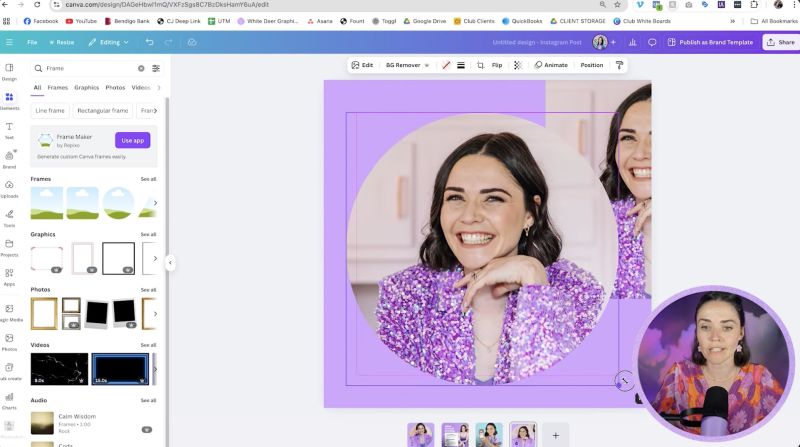
Task: Open the Magic Media sidebar panel
Action: (9, 313)
